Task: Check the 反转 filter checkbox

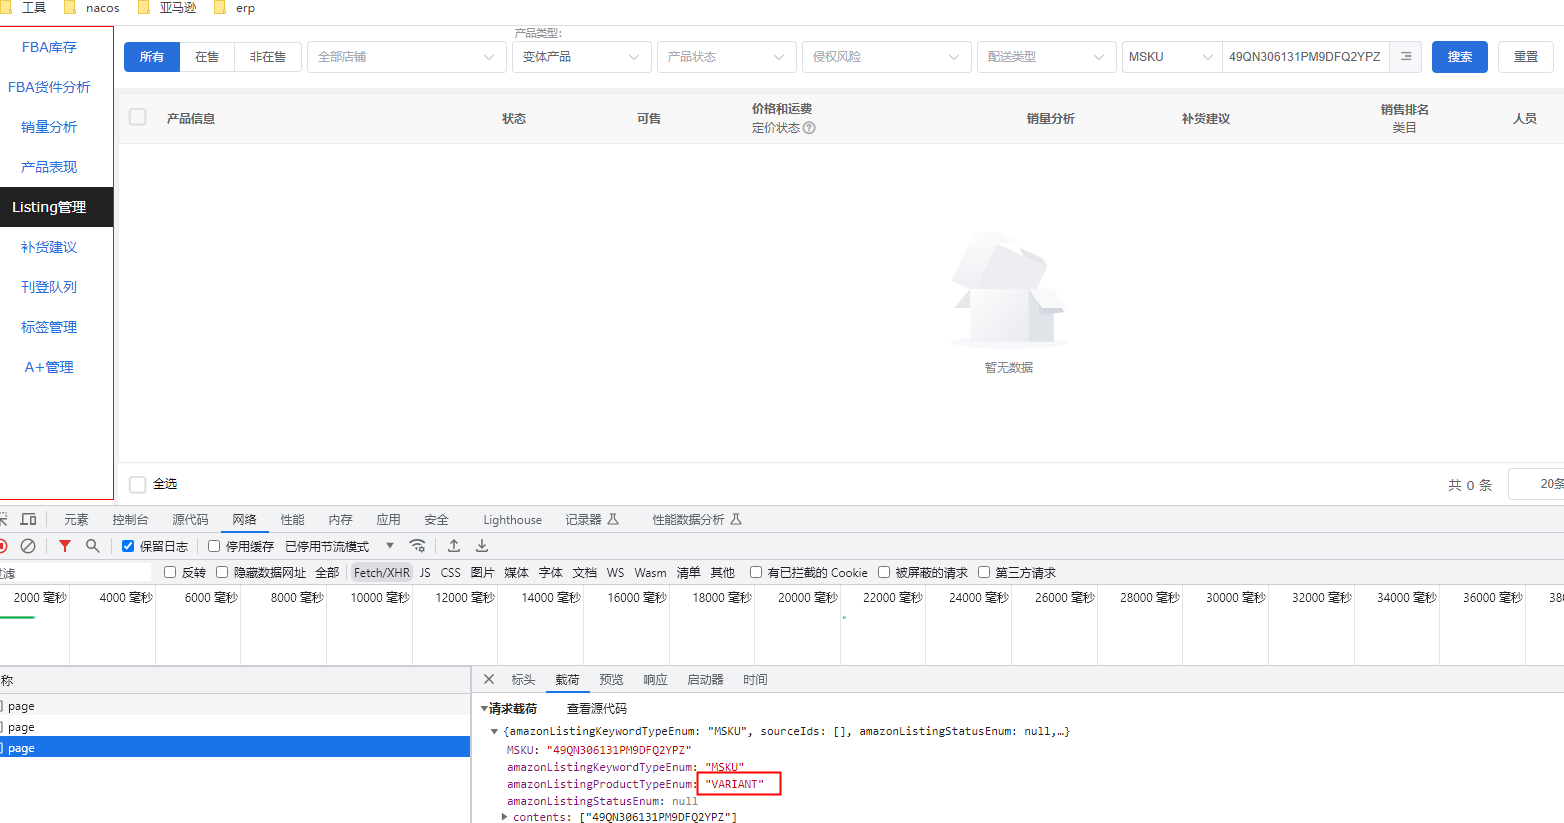Action: click(x=170, y=572)
